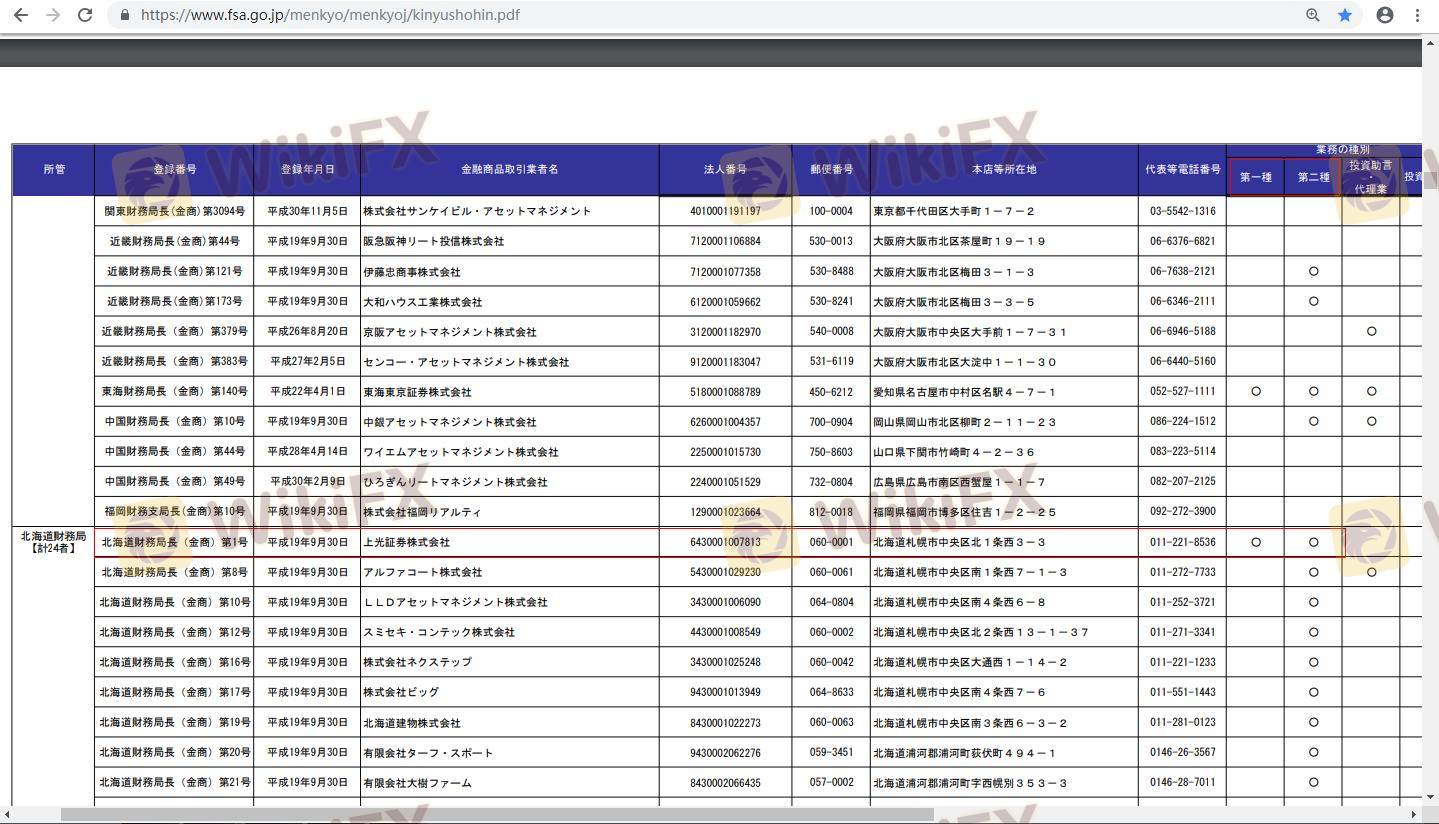Click the 所管 column header

coord(54,170)
